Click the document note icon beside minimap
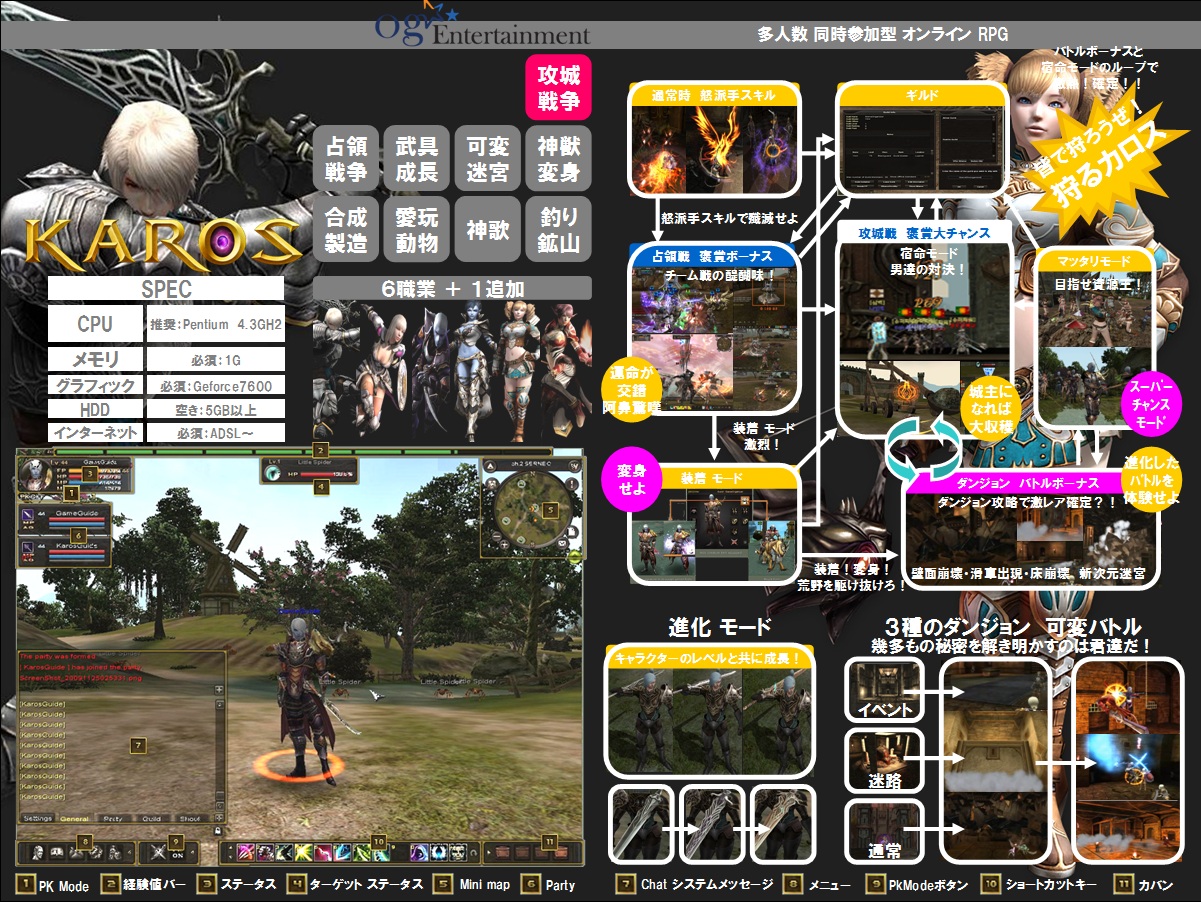 point(572,531)
